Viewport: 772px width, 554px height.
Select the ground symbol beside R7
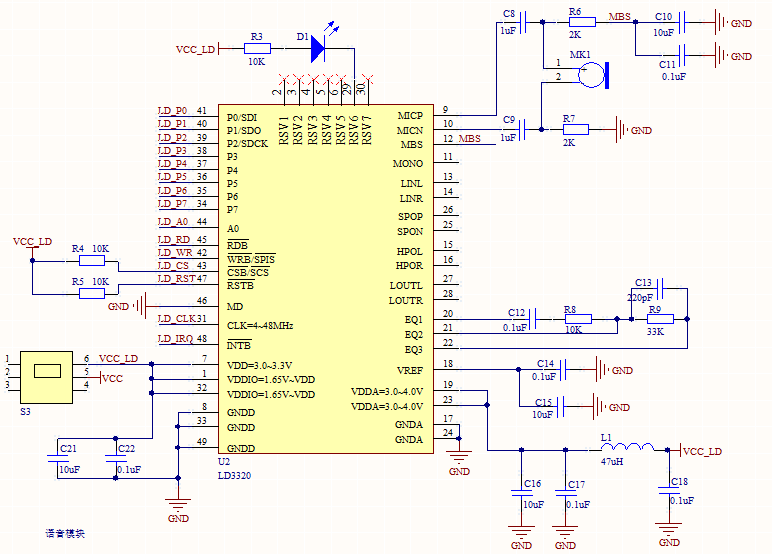[x=621, y=130]
